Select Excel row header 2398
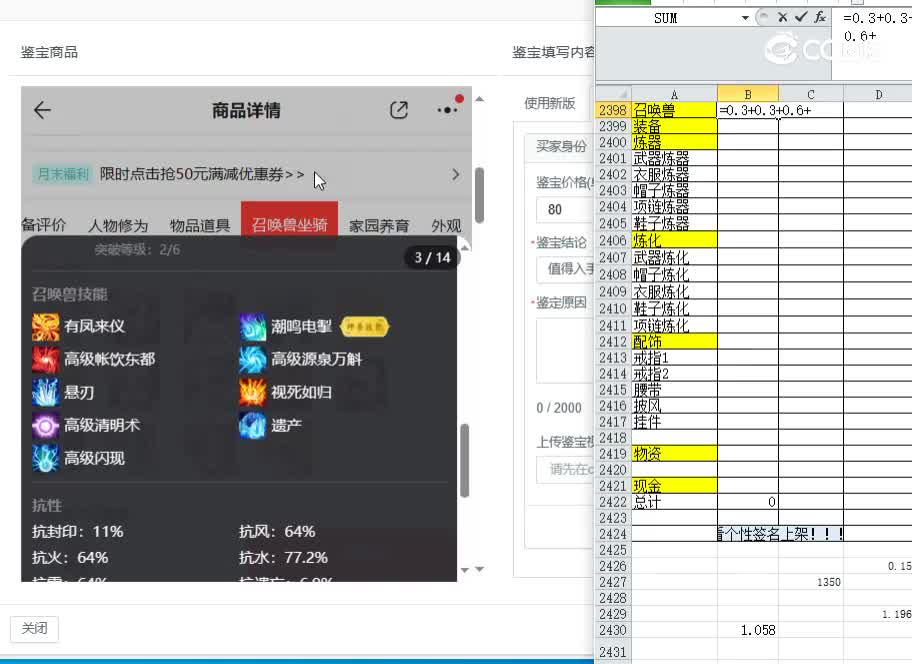The height and width of the screenshot is (664, 912). click(613, 110)
